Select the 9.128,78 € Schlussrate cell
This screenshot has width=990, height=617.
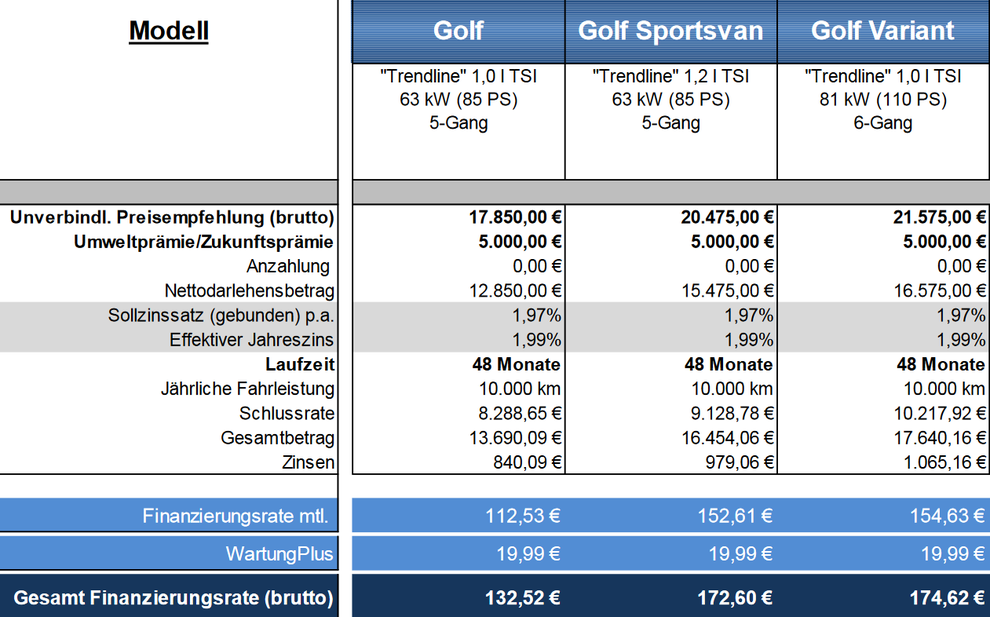coord(732,413)
